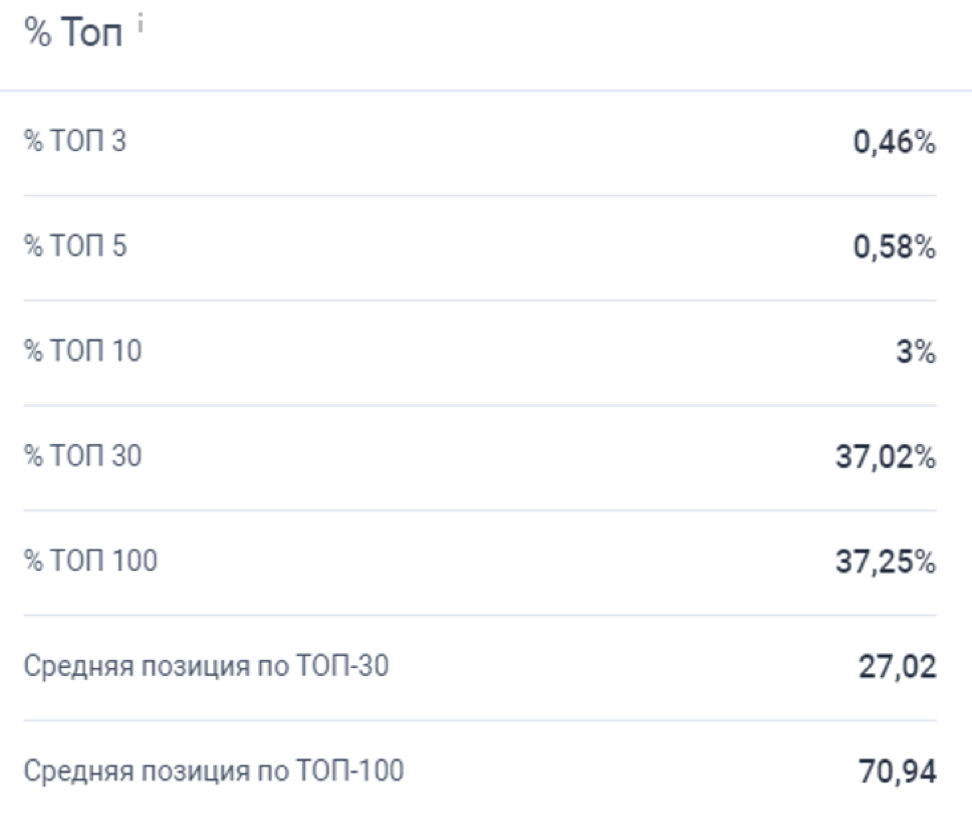The image size is (972, 818).
Task: Select the % ТОП 10 row label
Action: [x=81, y=352]
